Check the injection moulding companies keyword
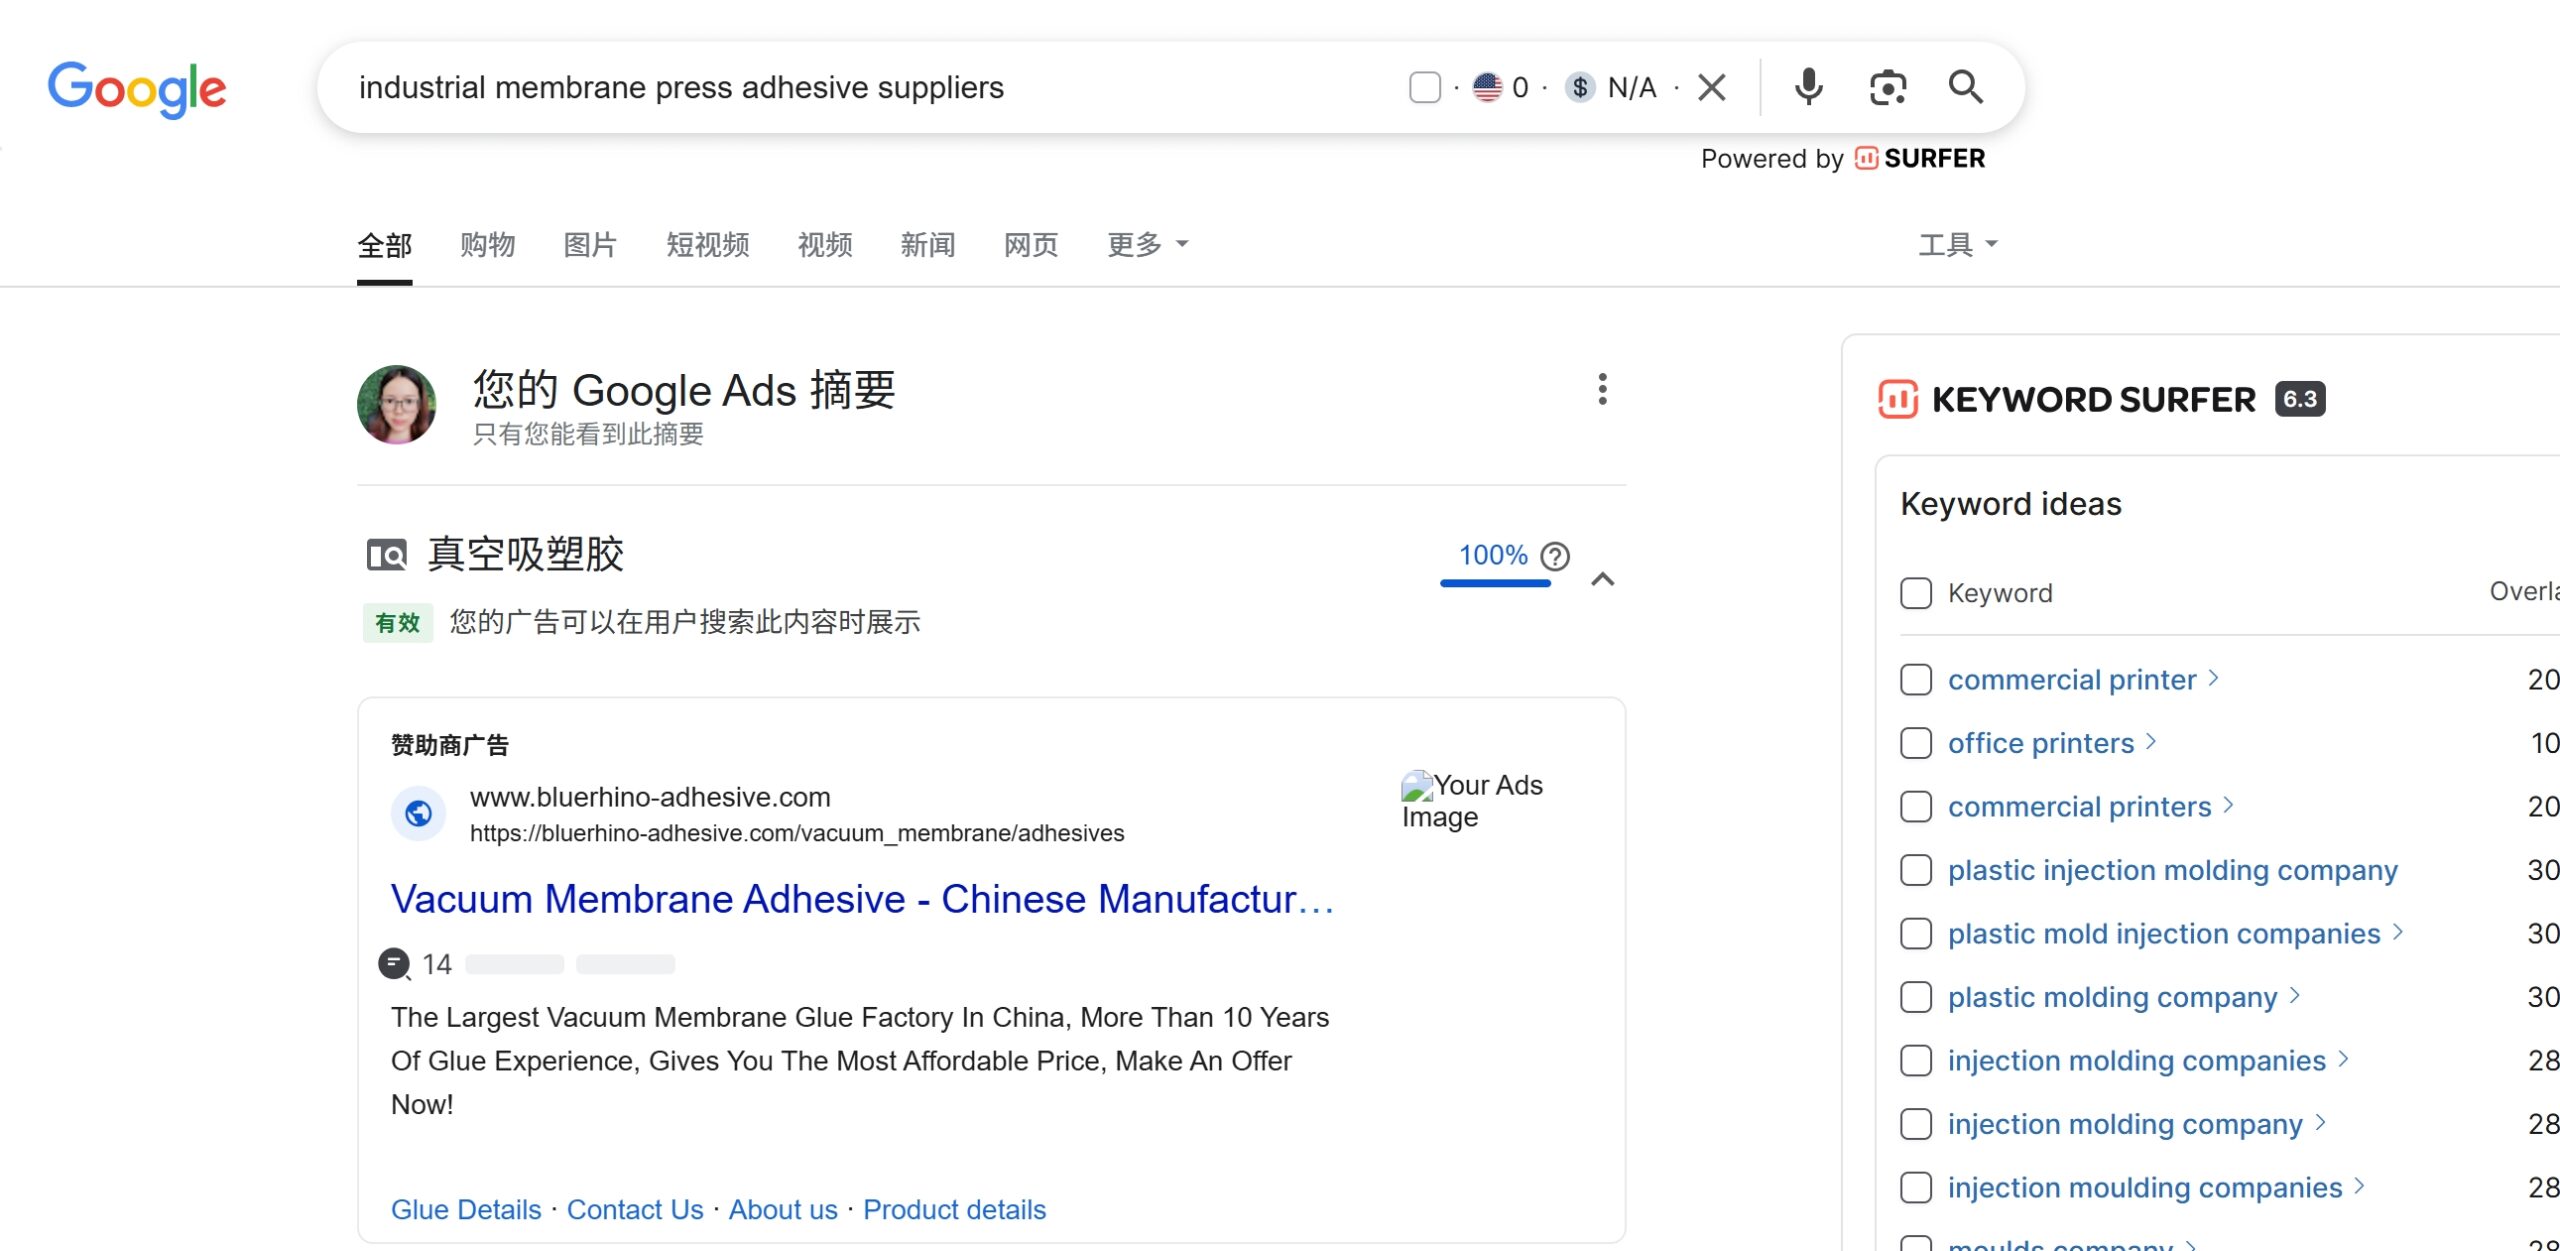Image resolution: width=2560 pixels, height=1251 pixels. pos(1916,1188)
